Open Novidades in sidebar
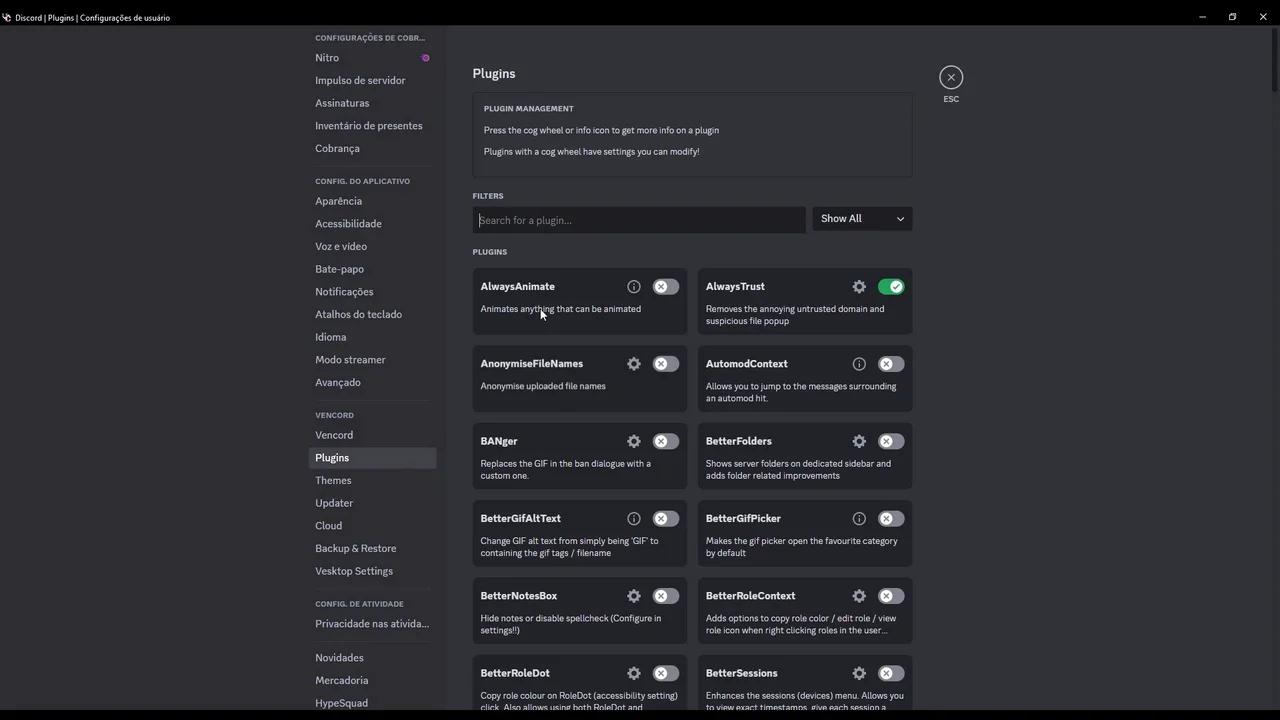This screenshot has height=720, width=1280. click(x=373, y=658)
